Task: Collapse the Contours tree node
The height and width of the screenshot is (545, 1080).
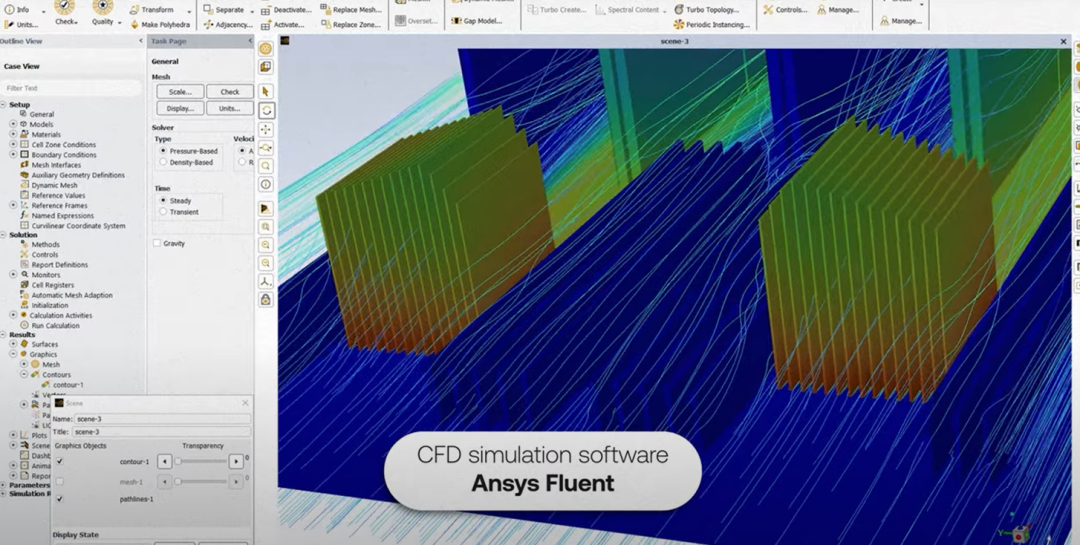Action: tap(23, 374)
